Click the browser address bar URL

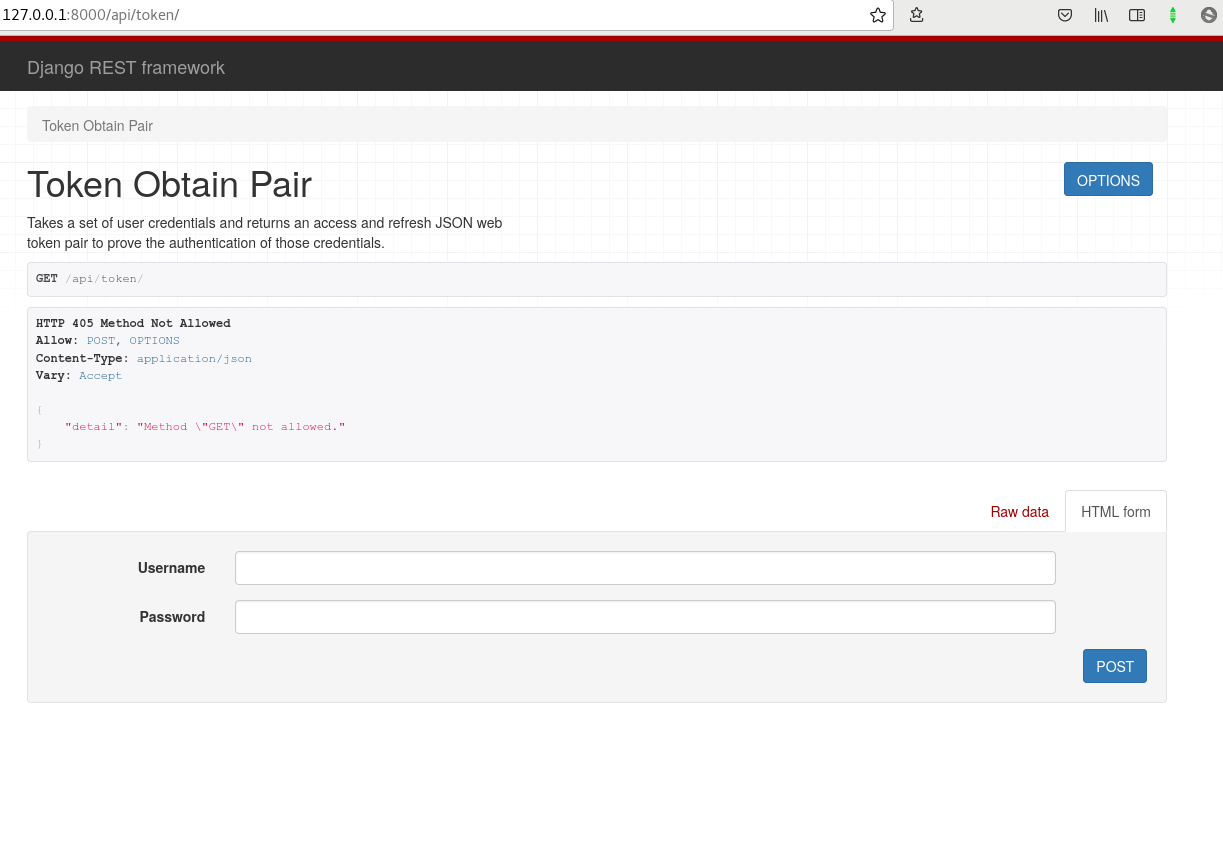[400, 15]
